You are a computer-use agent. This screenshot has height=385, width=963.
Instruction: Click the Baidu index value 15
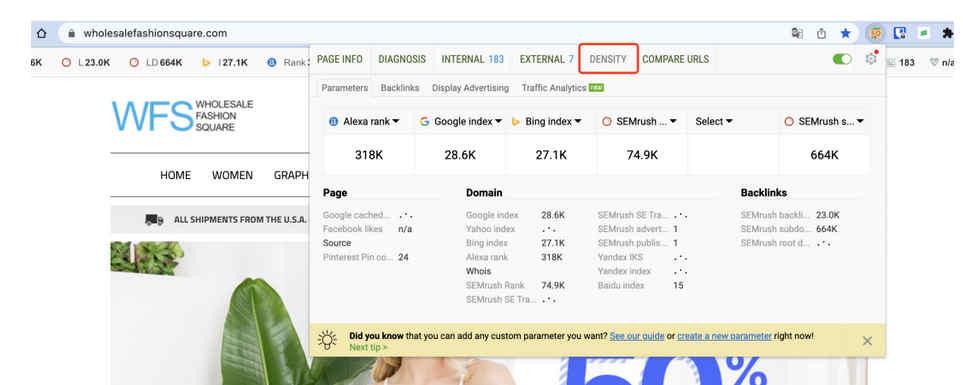[678, 286]
